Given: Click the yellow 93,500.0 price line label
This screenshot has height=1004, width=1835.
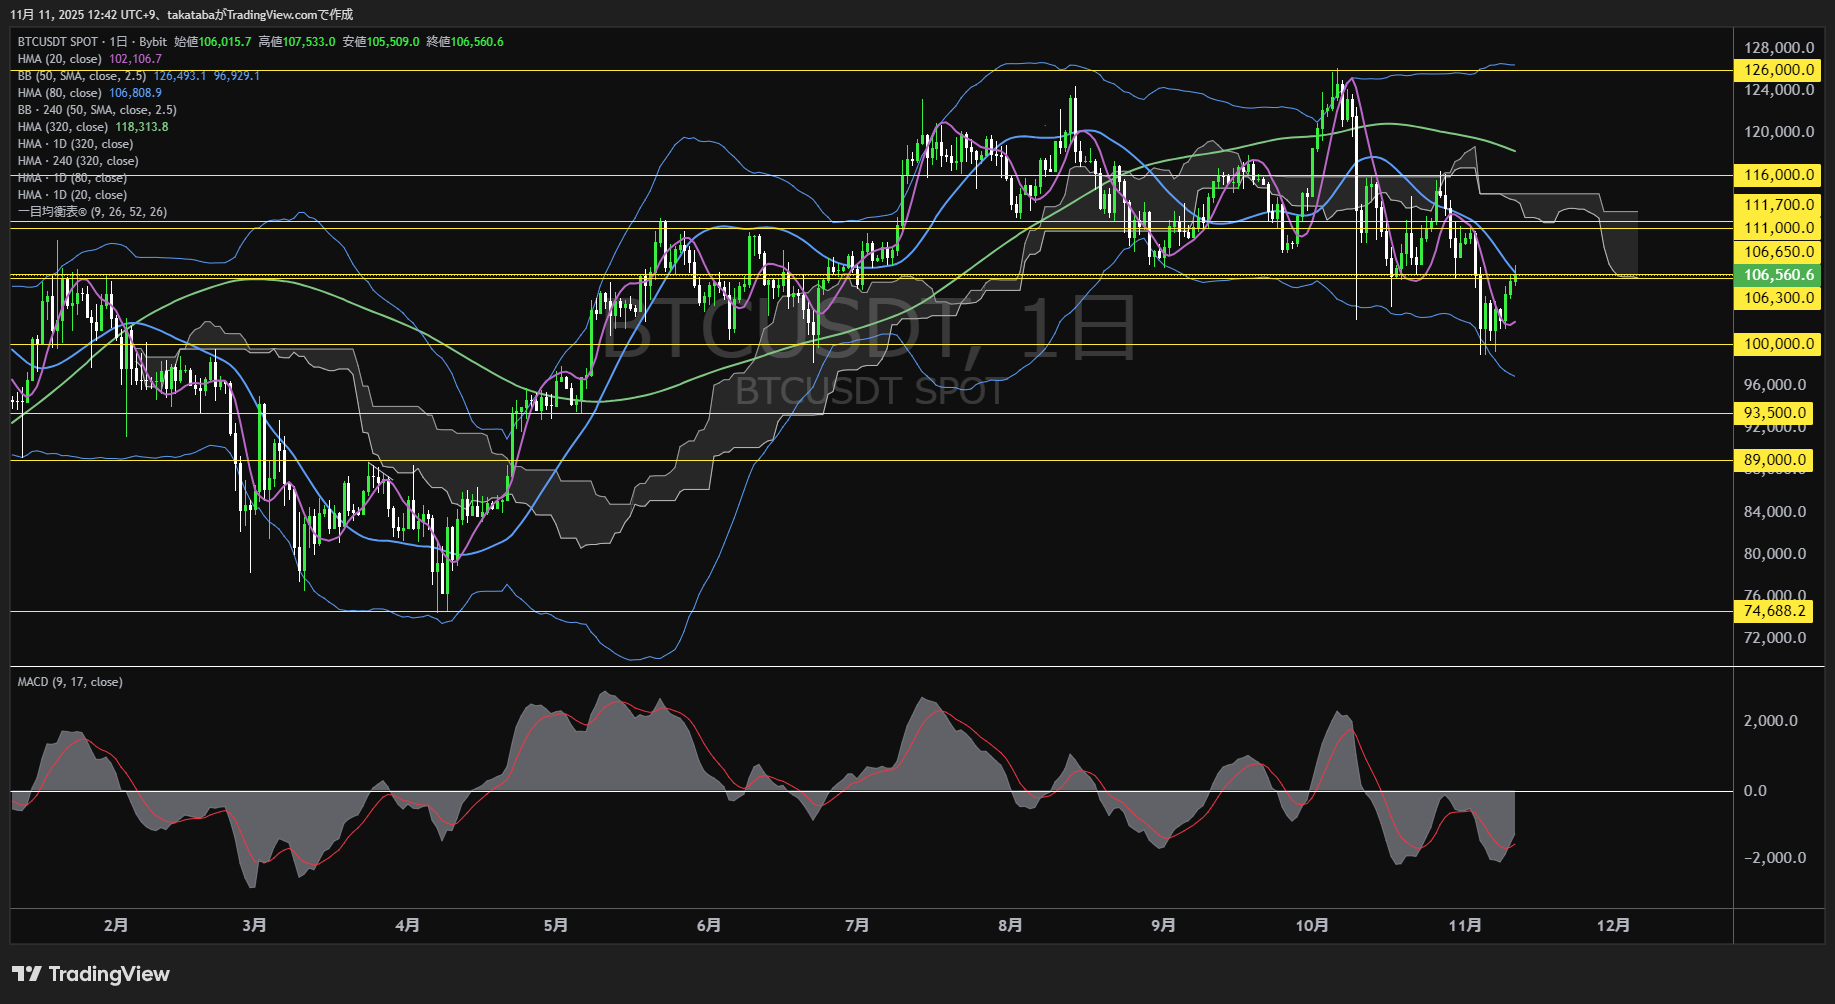Looking at the screenshot, I should [x=1774, y=413].
